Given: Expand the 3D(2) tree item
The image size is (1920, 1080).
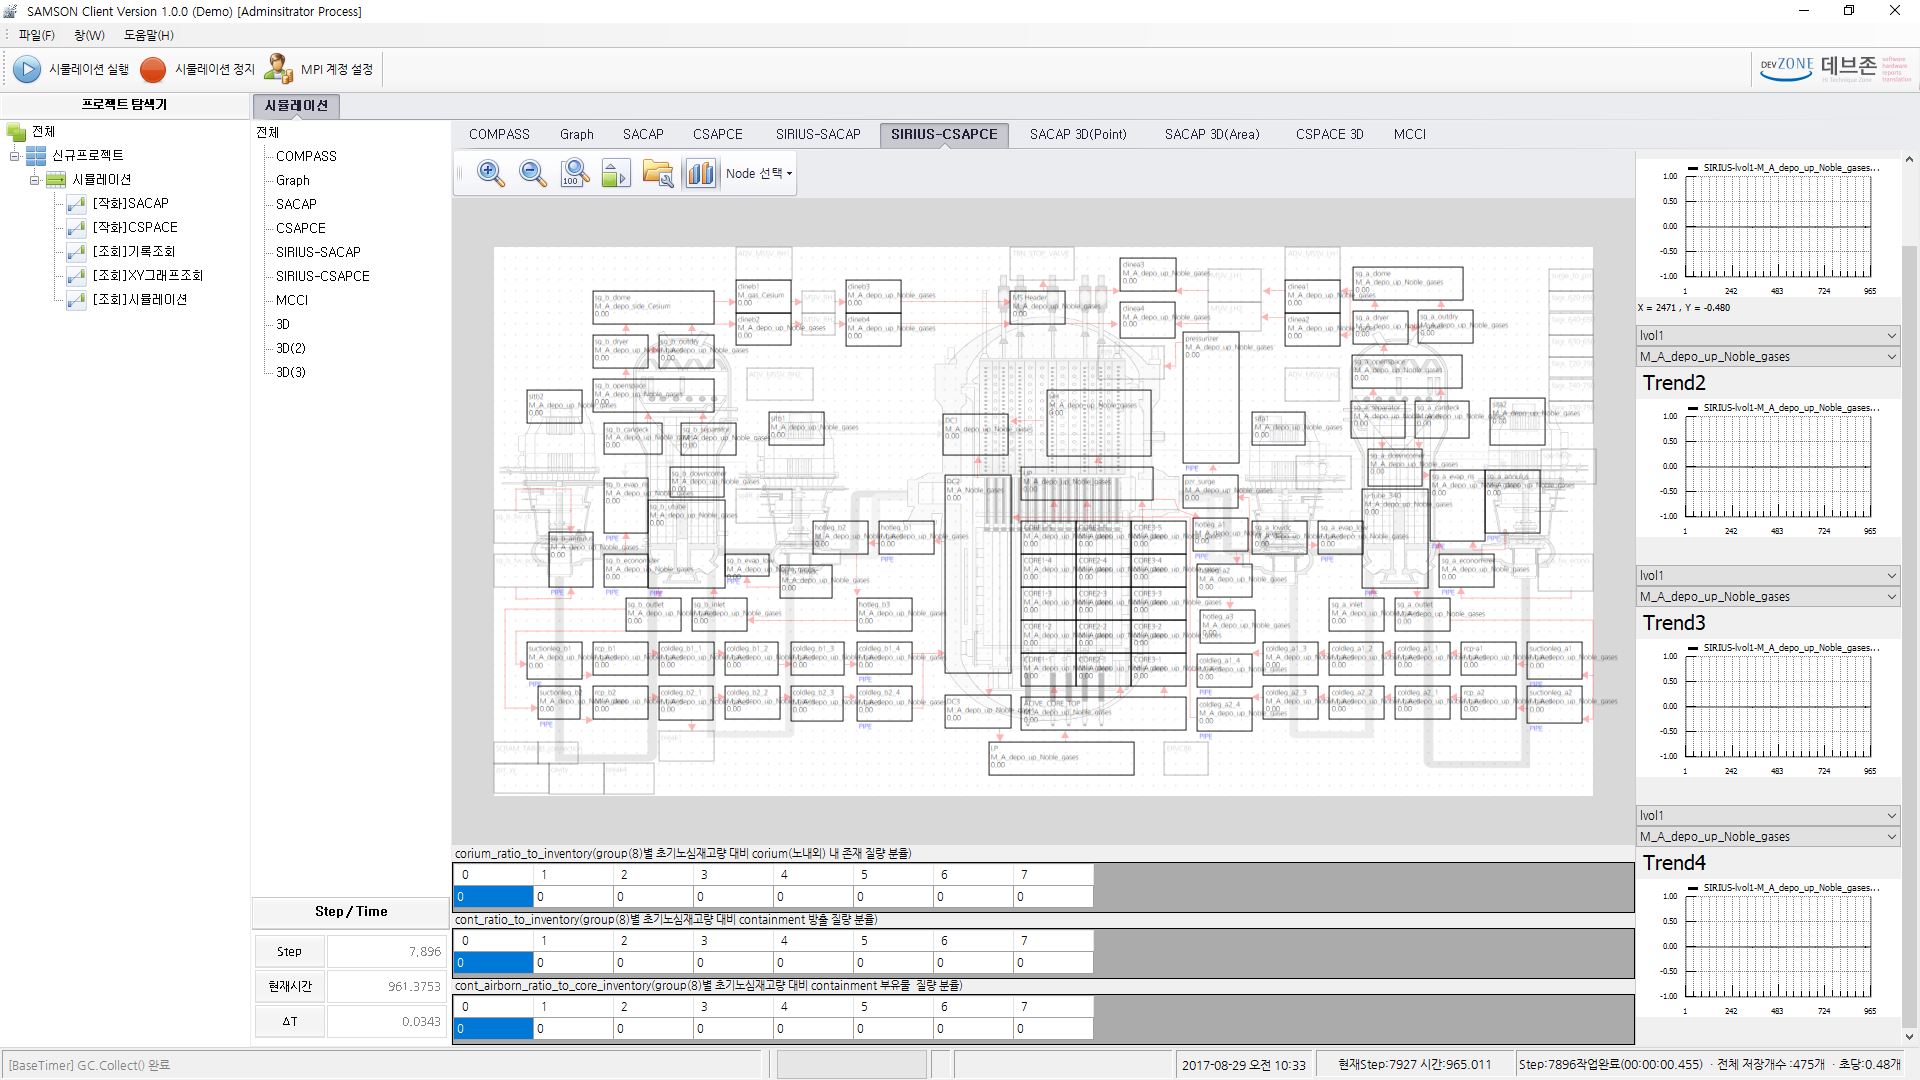Looking at the screenshot, I should coord(290,347).
